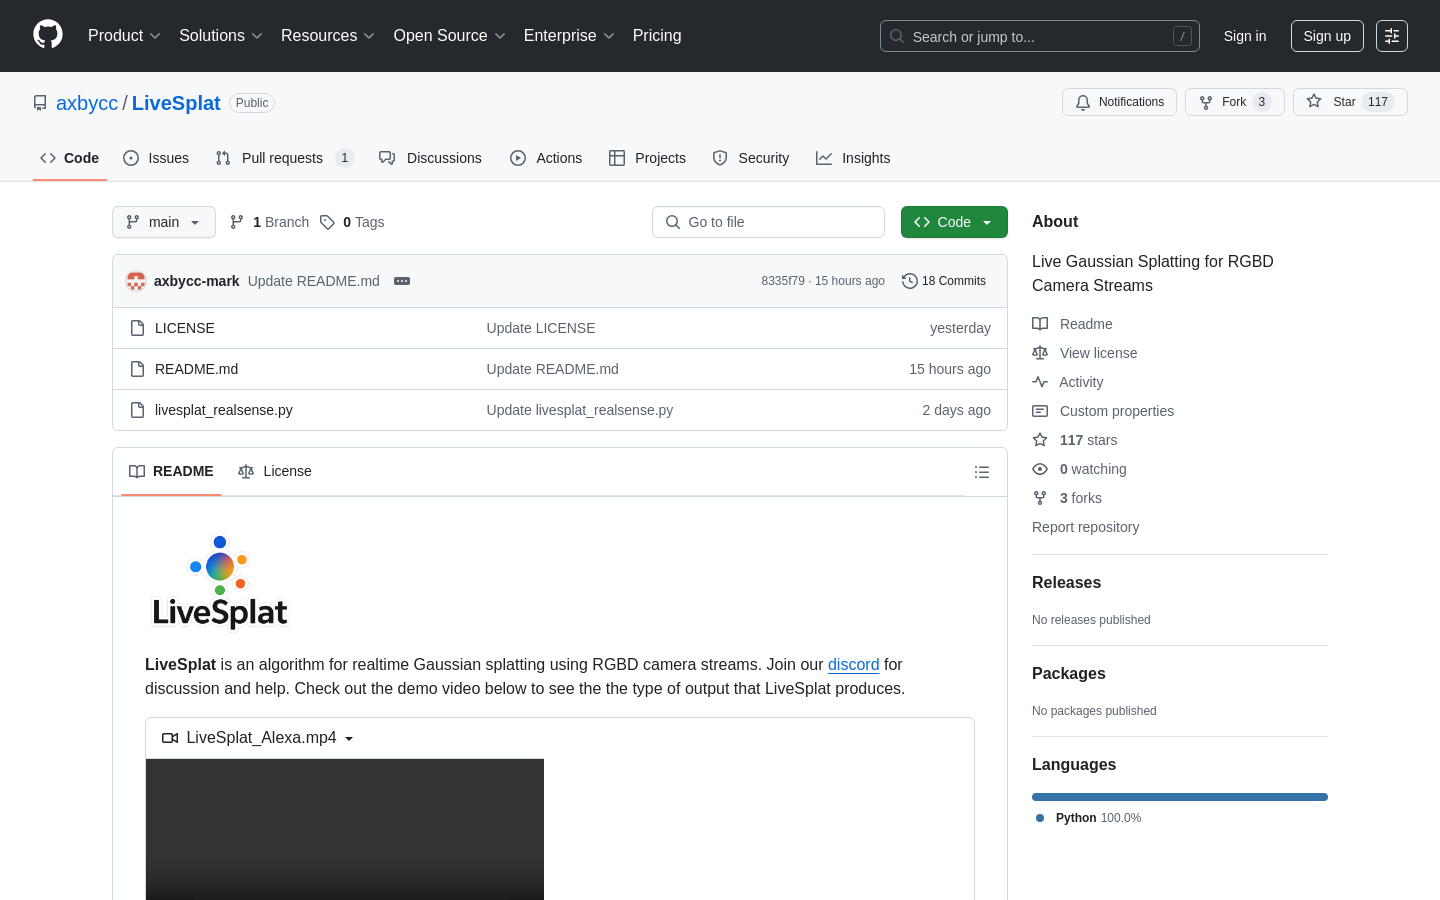
Task: View the 18 Commits history
Action: pyautogui.click(x=944, y=281)
